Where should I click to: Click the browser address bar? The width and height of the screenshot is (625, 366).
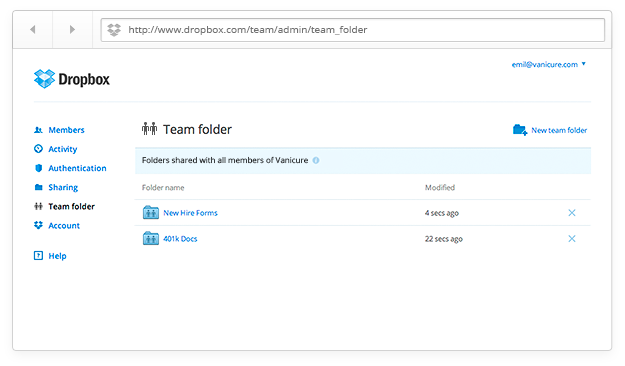(x=352, y=30)
